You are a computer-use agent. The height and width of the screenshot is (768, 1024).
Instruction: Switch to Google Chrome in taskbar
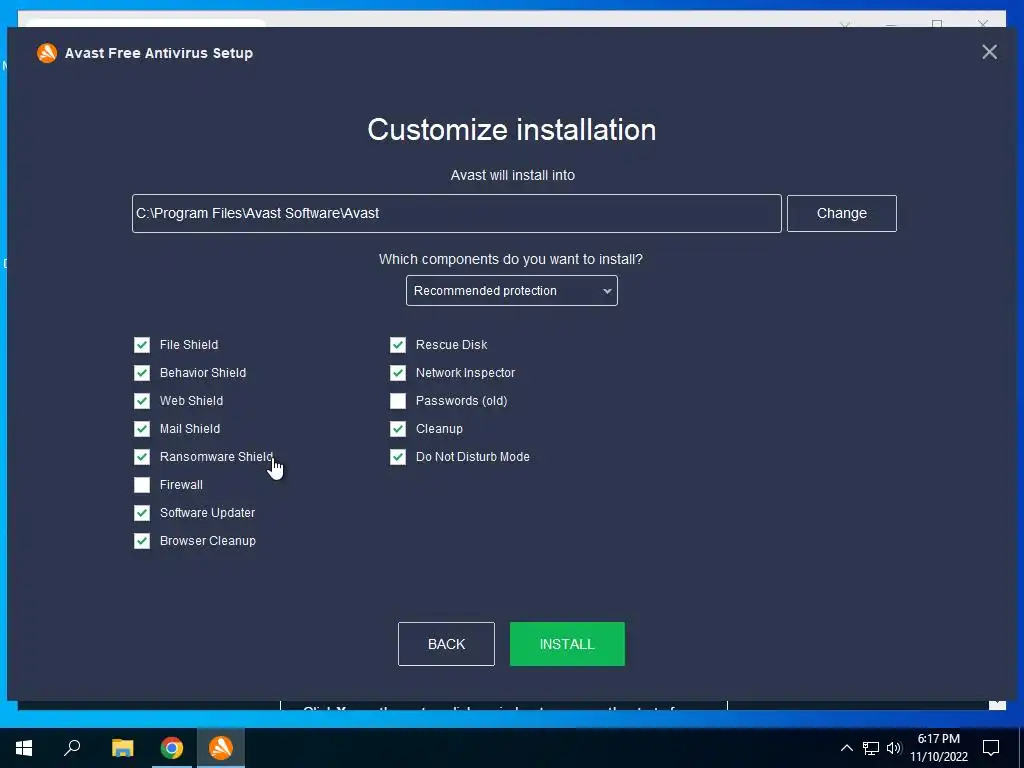(x=172, y=748)
